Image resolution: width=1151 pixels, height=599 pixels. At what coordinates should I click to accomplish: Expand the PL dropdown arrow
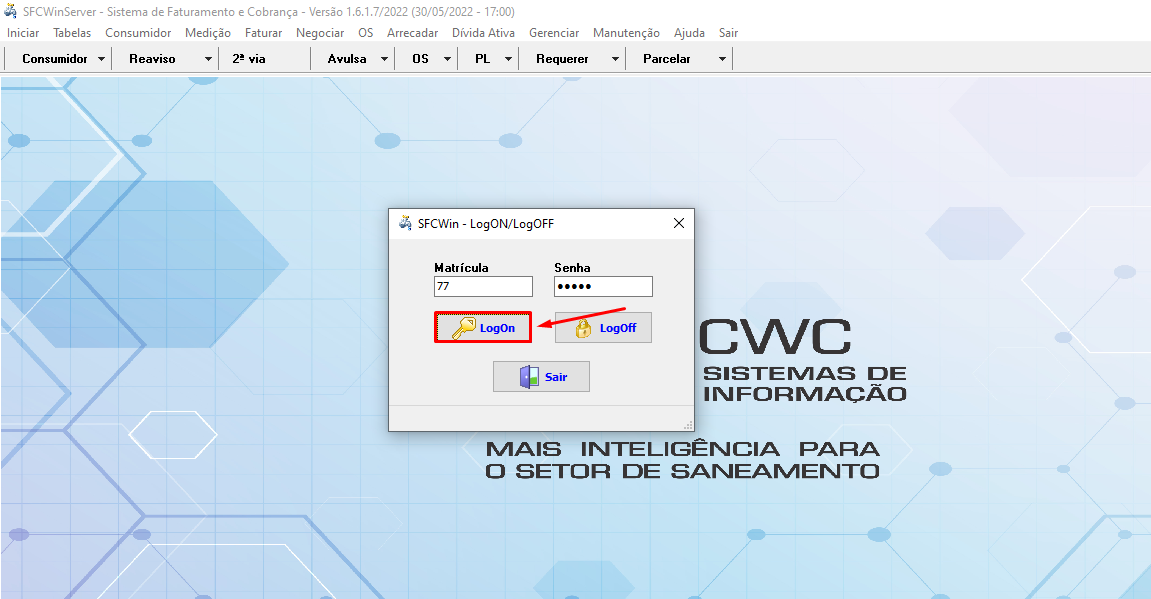pyautogui.click(x=508, y=58)
